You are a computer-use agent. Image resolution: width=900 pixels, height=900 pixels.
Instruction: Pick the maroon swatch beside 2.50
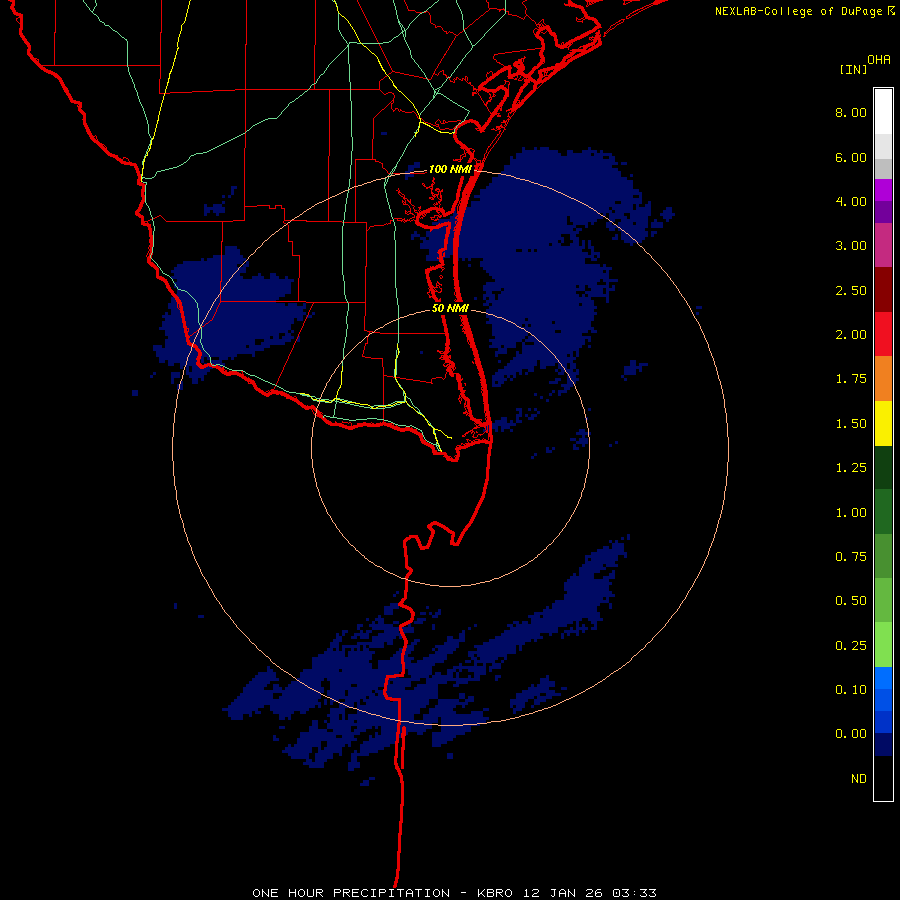[x=883, y=290]
